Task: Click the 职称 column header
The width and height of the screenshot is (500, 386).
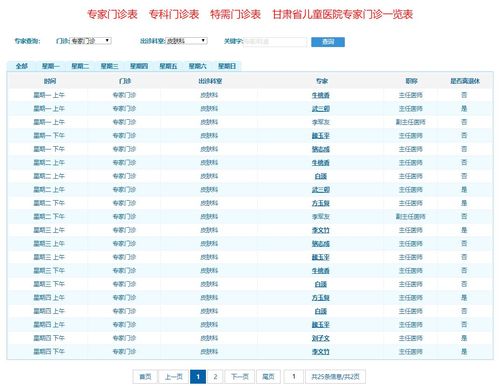Action: (x=411, y=81)
